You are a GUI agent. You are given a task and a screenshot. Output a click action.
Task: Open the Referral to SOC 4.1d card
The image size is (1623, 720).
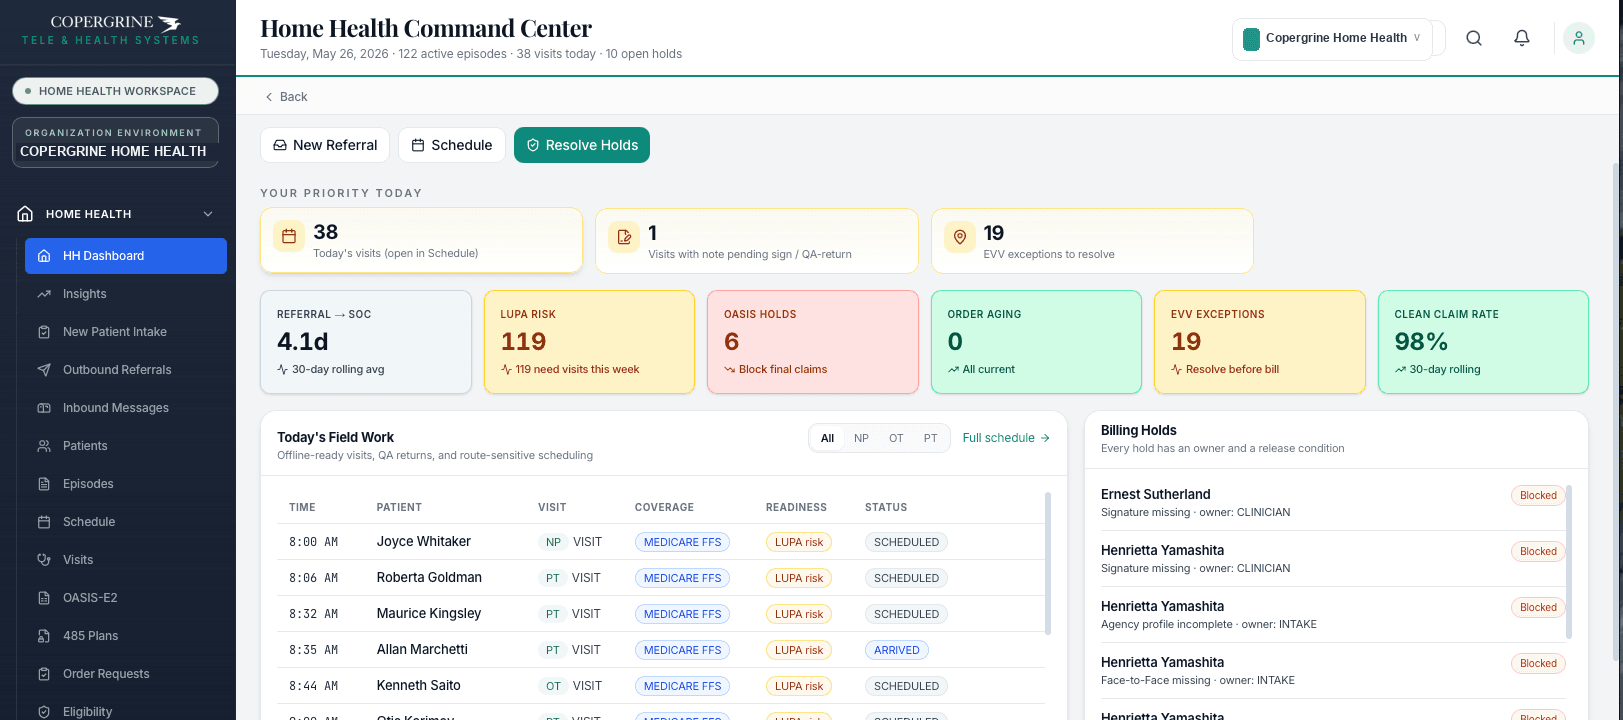coord(366,342)
